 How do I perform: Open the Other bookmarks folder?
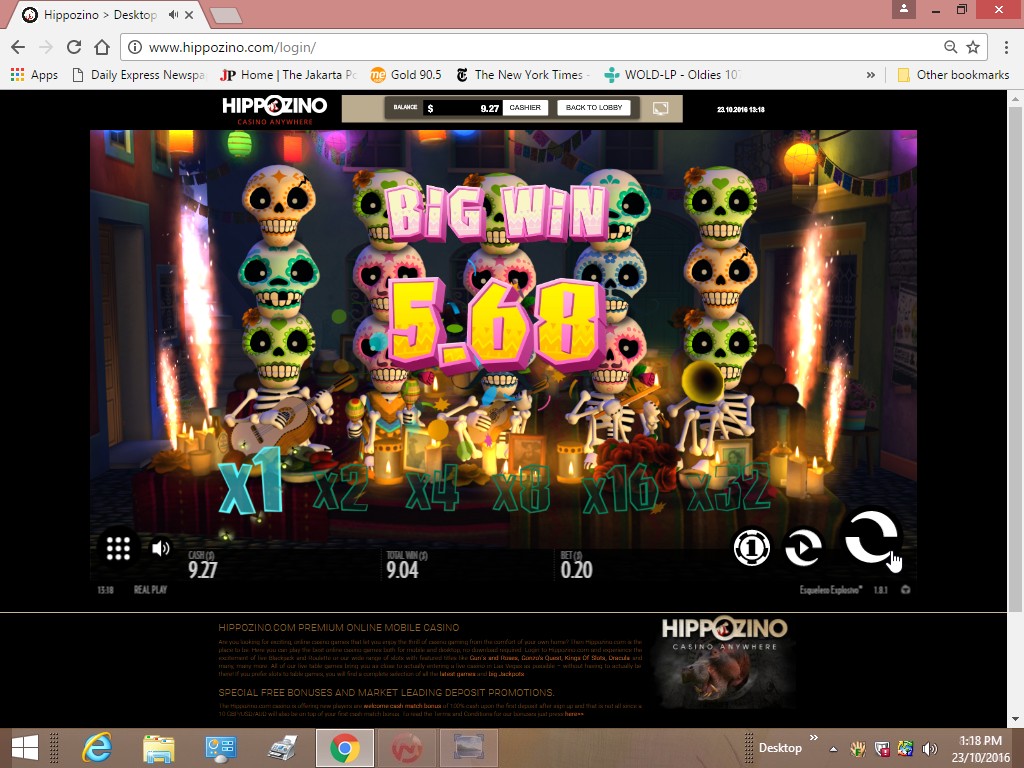(953, 75)
